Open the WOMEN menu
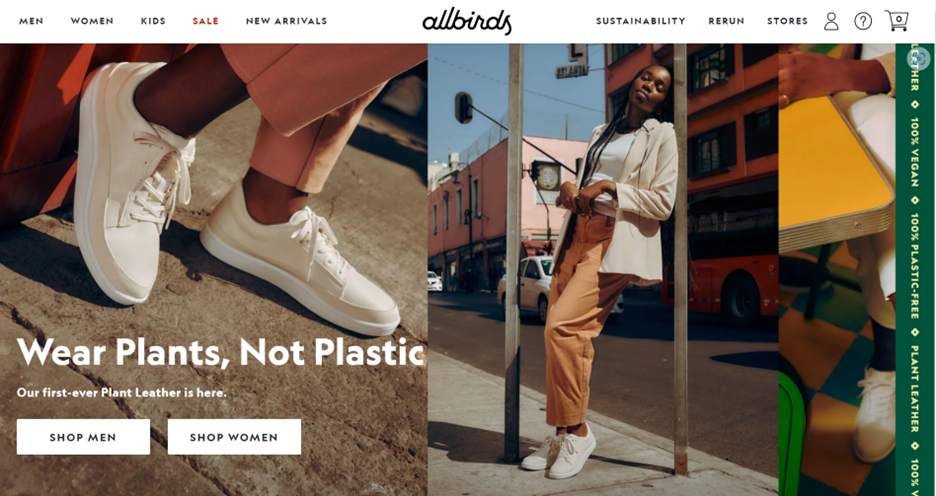The width and height of the screenshot is (936, 496). (x=92, y=21)
